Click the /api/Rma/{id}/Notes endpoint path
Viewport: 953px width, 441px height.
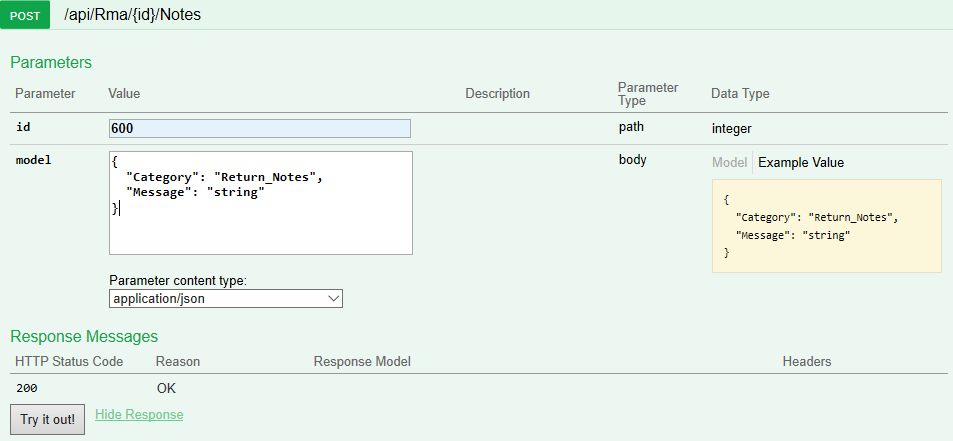(132, 15)
